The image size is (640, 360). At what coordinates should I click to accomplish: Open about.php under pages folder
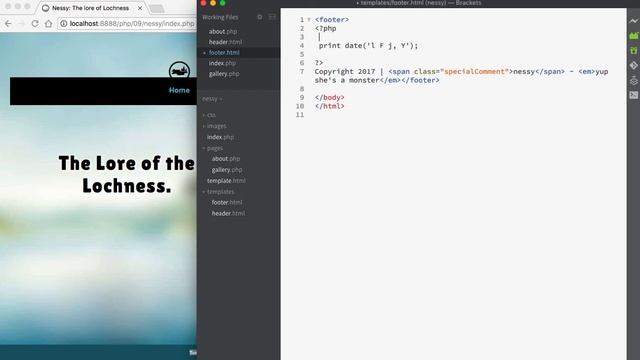tap(226, 159)
